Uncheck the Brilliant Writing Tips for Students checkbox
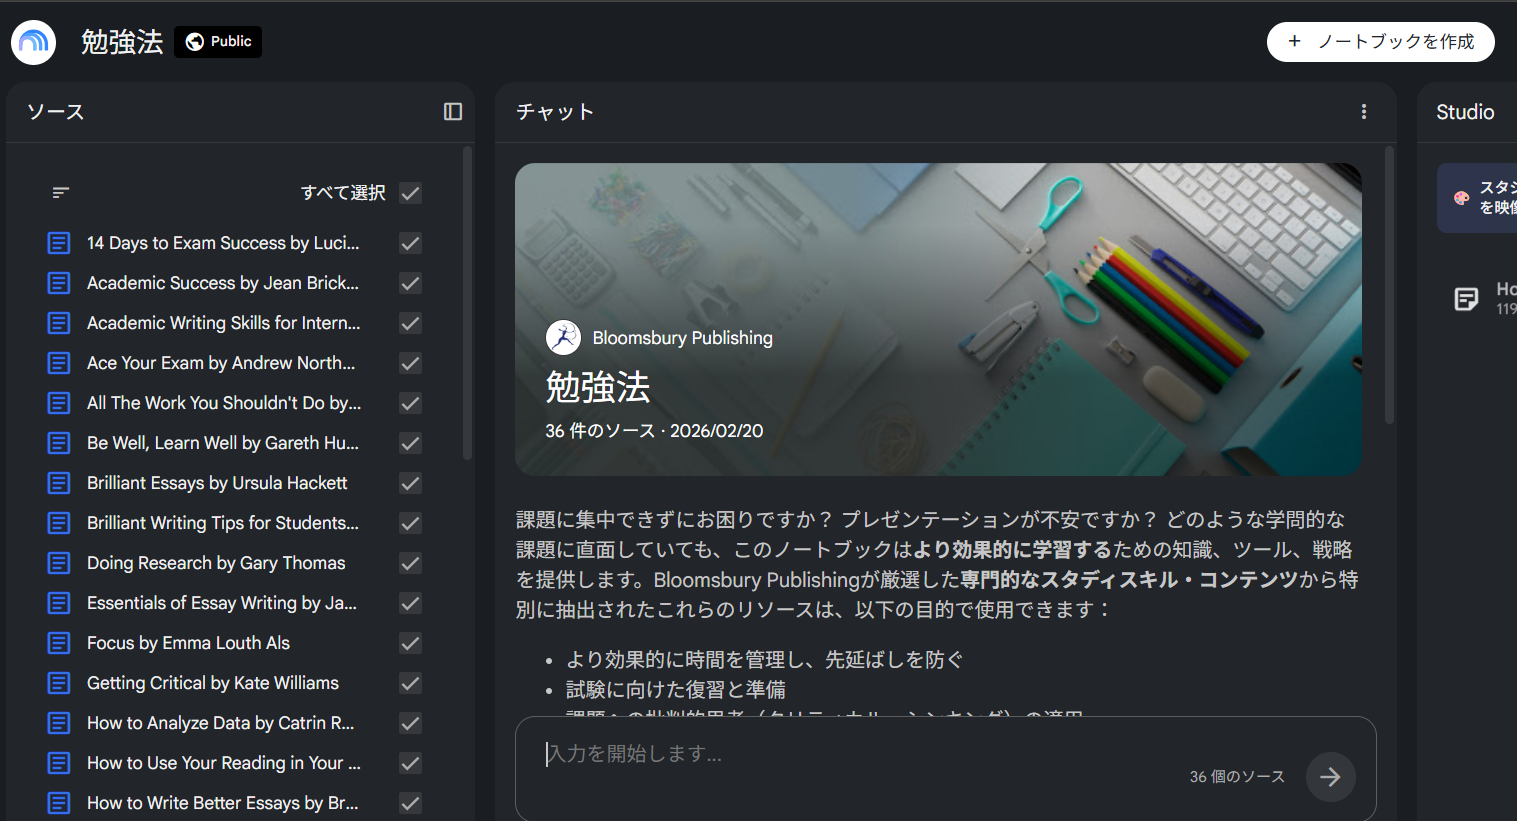 pyautogui.click(x=410, y=523)
